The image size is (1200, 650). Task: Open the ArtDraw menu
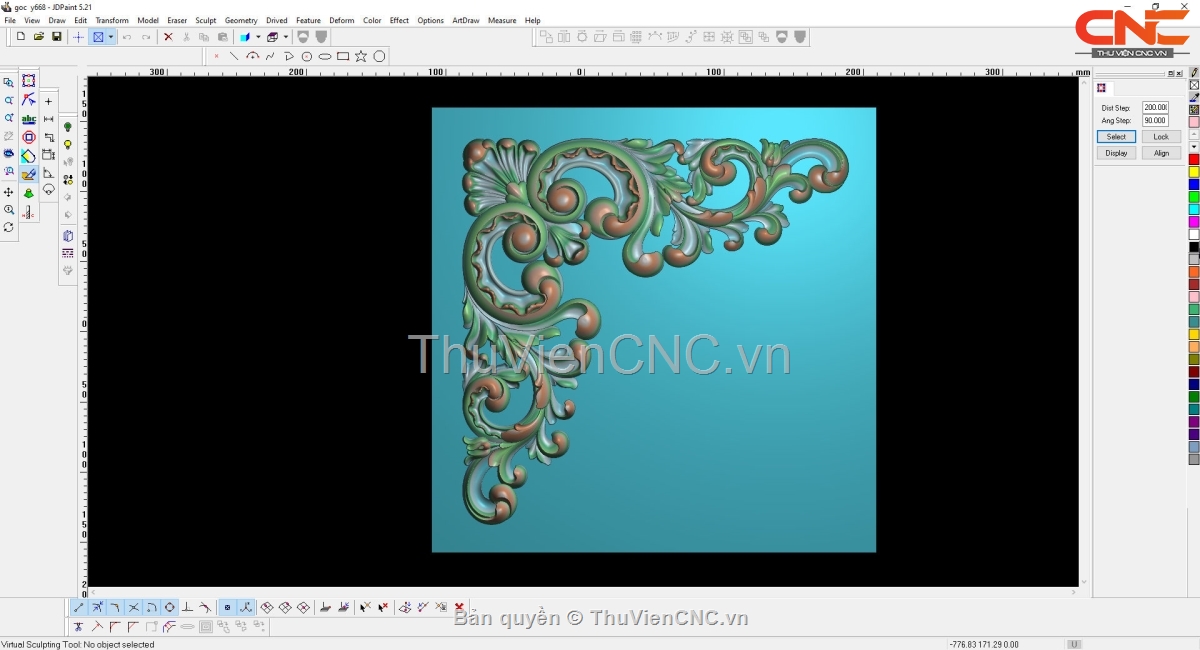click(465, 20)
